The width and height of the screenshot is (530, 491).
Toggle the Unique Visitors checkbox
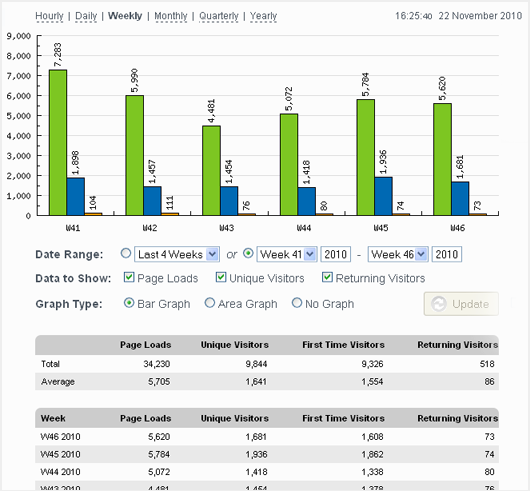tap(221, 277)
